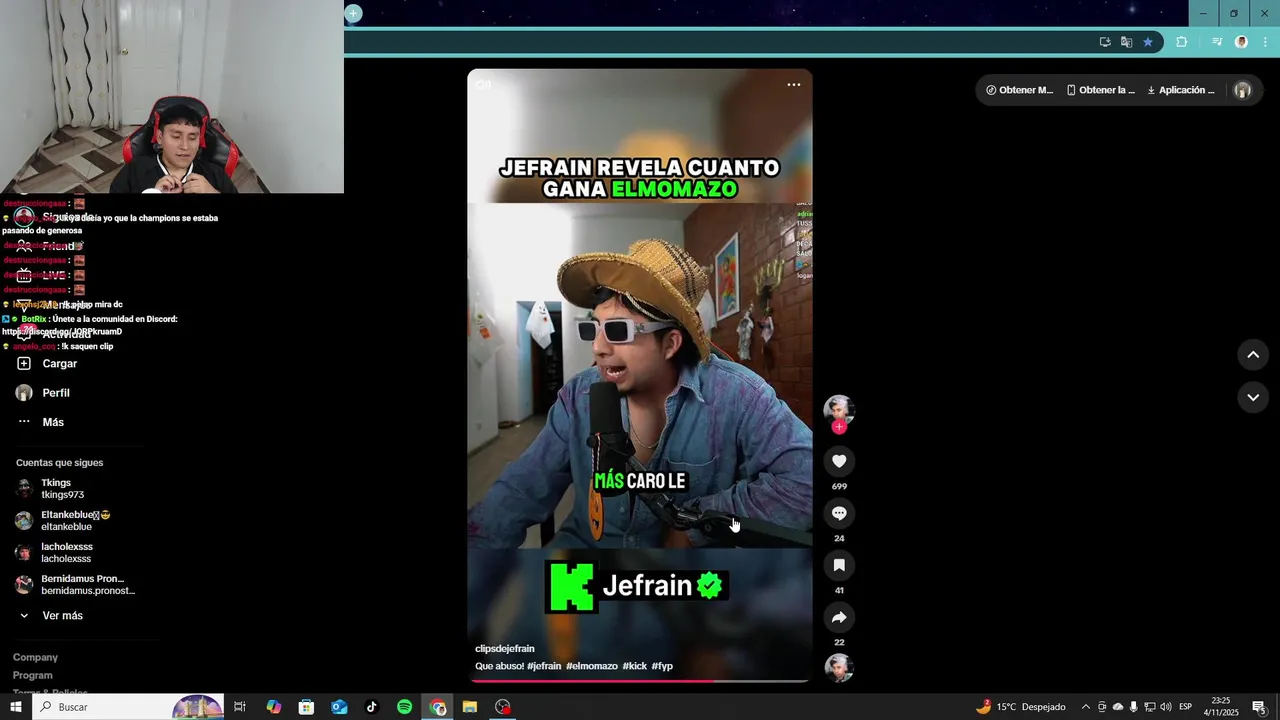Open Spotify from the taskbar
Viewport: 1280px width, 720px height.
(x=404, y=707)
